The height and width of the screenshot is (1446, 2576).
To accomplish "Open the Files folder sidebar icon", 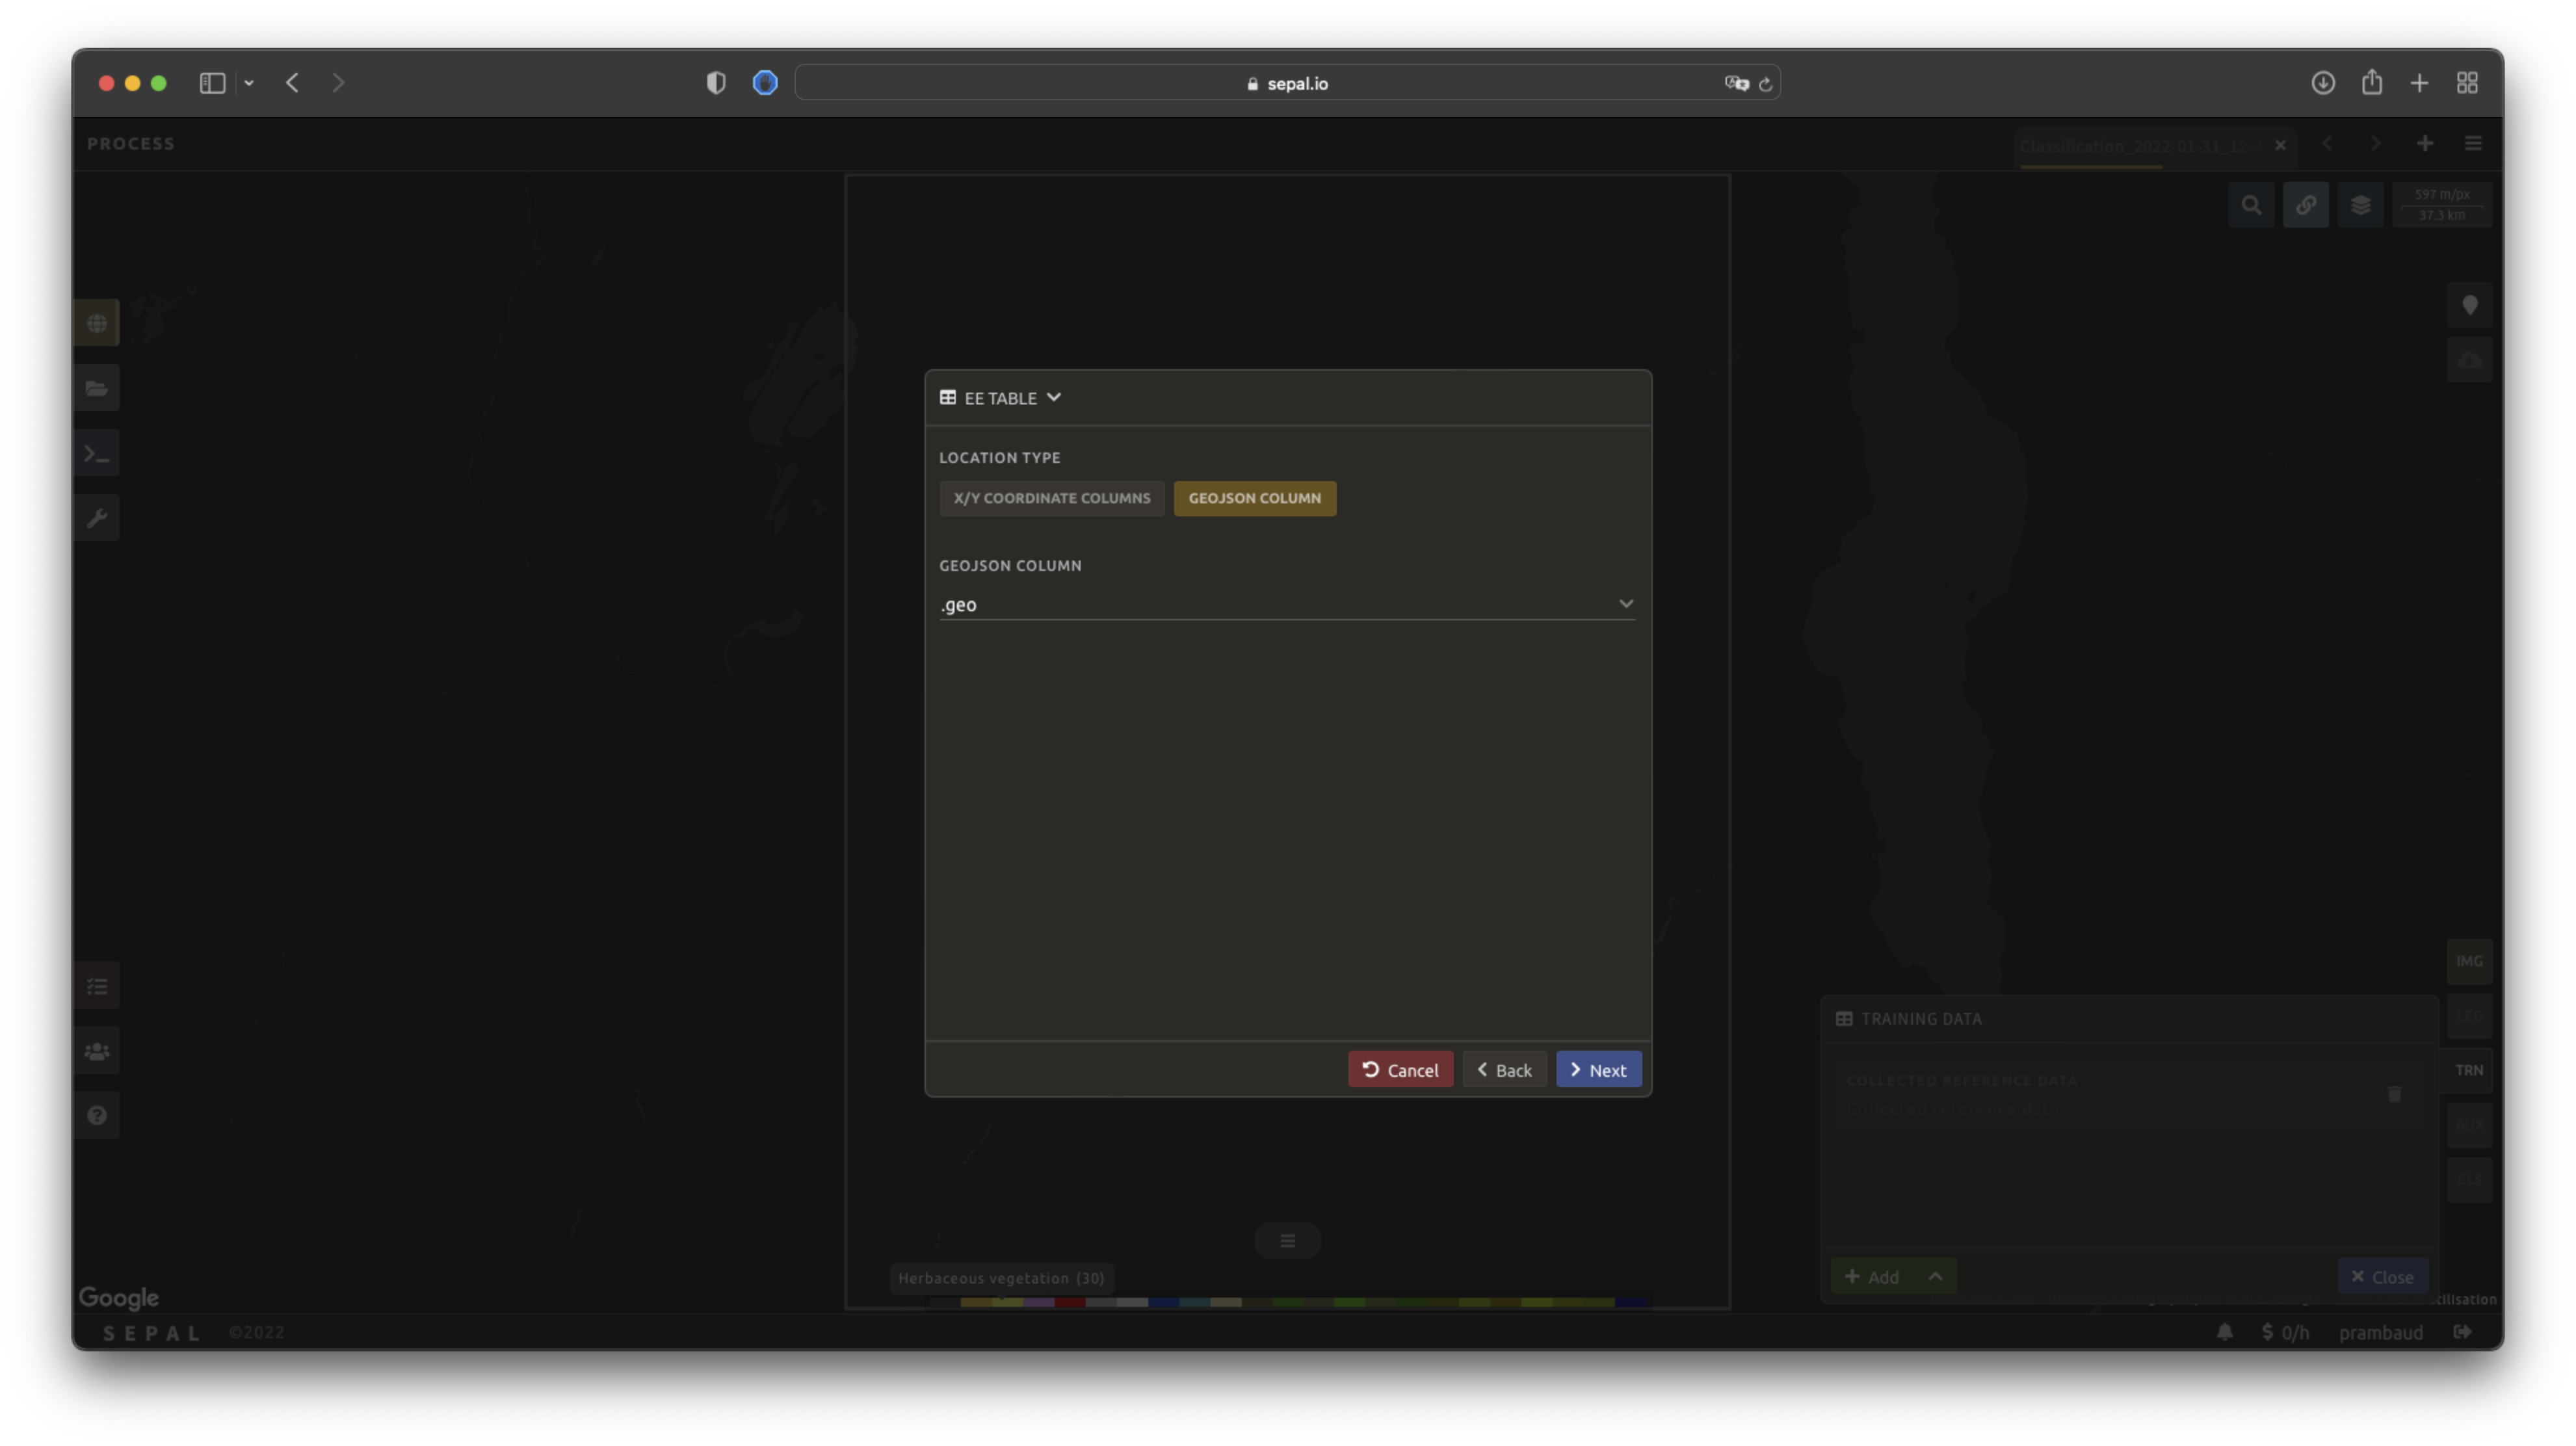I will click(x=97, y=388).
